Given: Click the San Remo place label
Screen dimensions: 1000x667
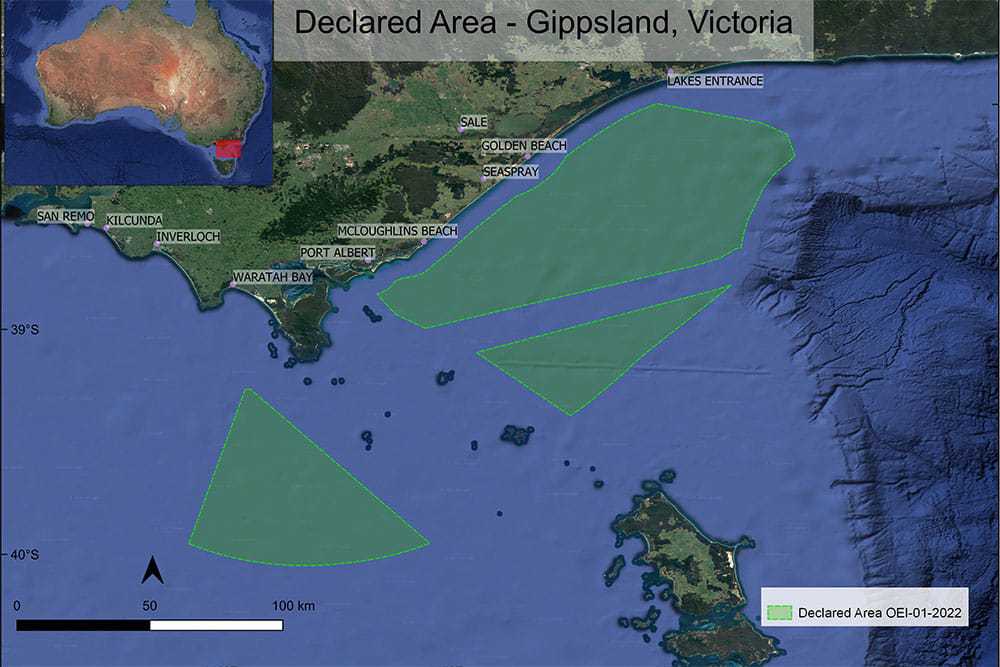Looking at the screenshot, I should pos(65,215).
